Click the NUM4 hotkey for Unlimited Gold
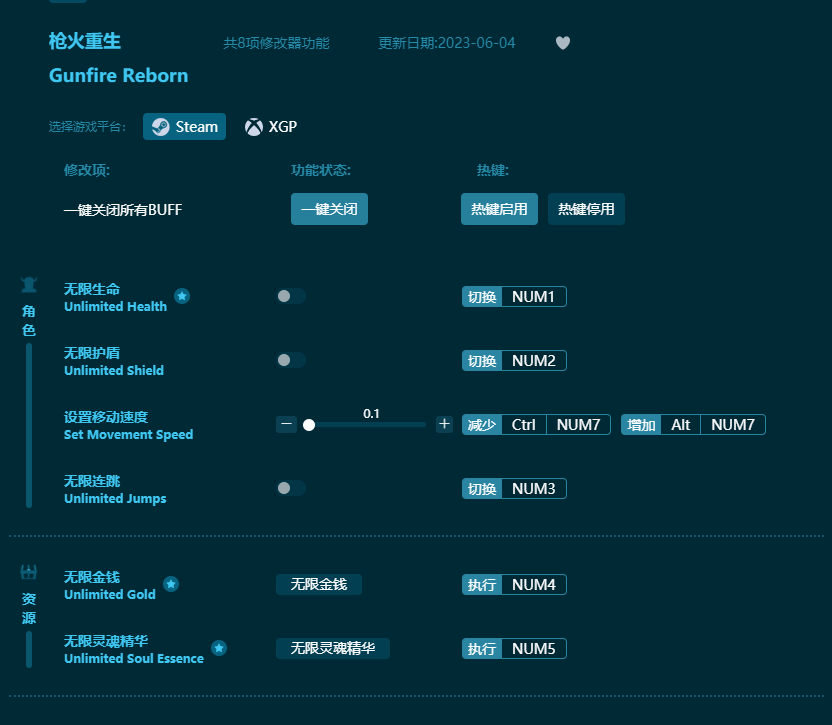This screenshot has width=832, height=725. [x=533, y=585]
